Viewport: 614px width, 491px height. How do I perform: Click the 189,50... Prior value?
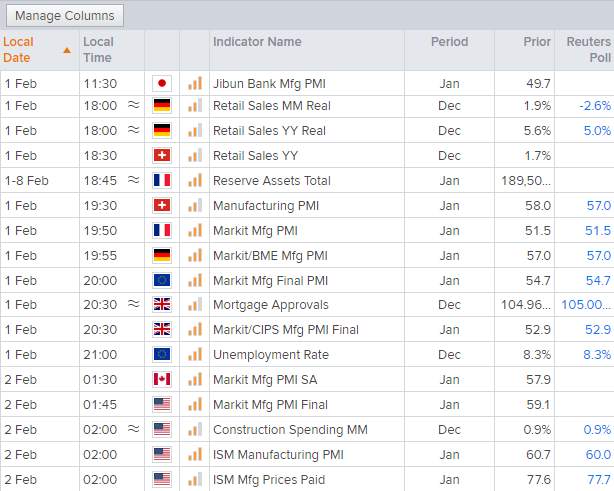[x=526, y=181]
